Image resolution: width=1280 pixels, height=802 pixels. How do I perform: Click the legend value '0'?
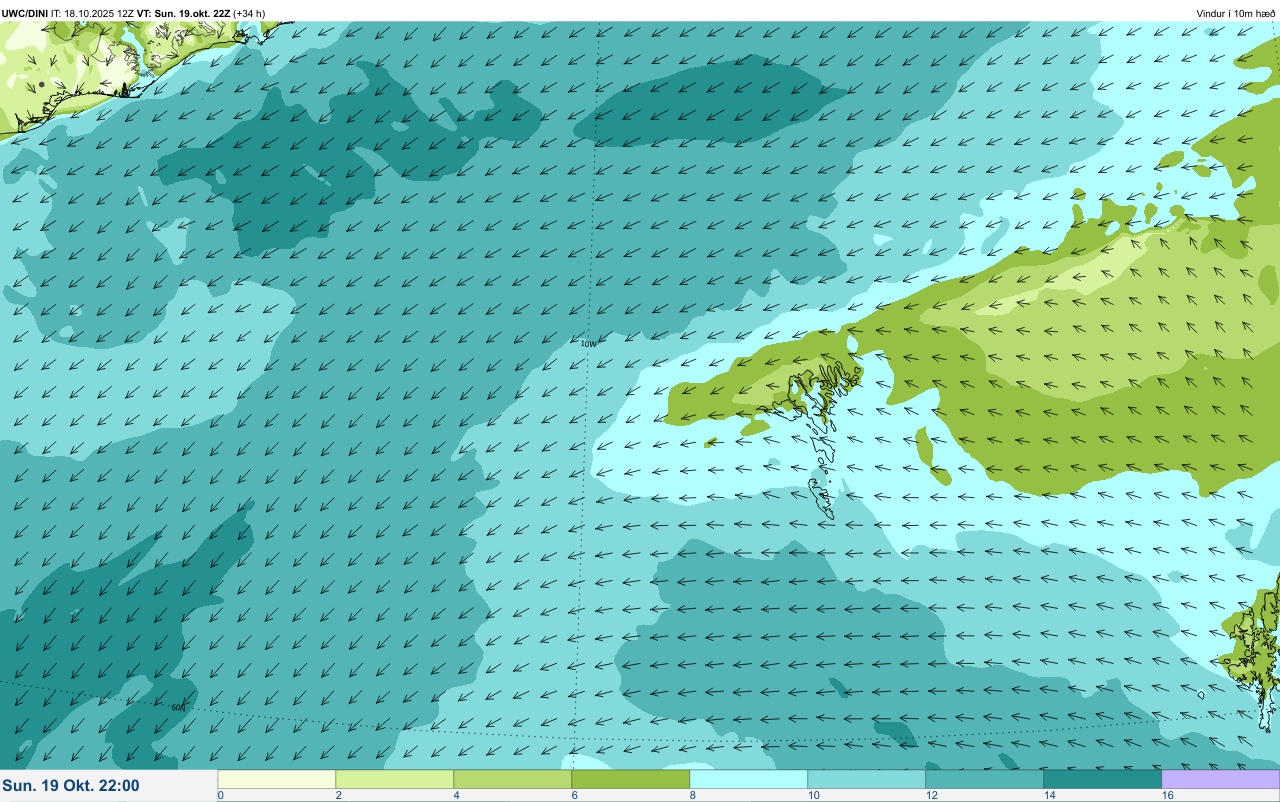click(220, 795)
